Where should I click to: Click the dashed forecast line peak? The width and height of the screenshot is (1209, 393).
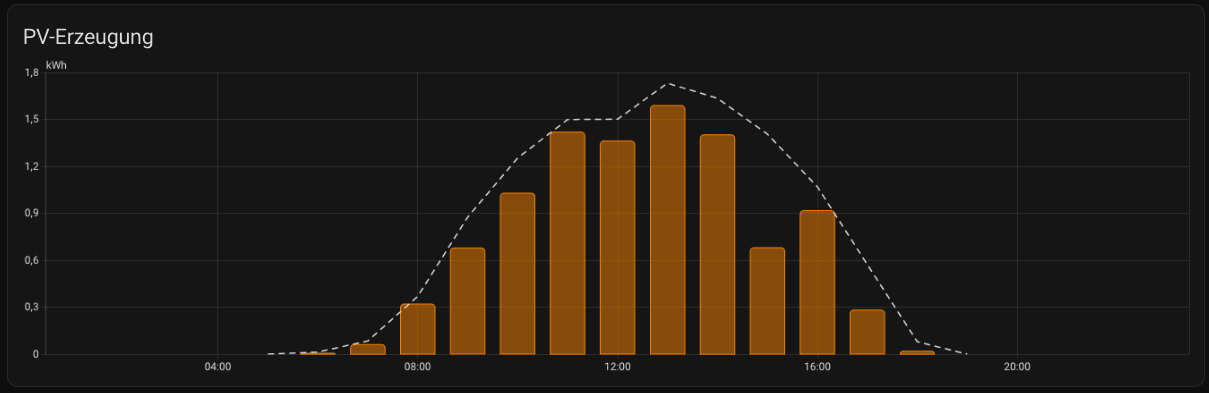point(668,84)
